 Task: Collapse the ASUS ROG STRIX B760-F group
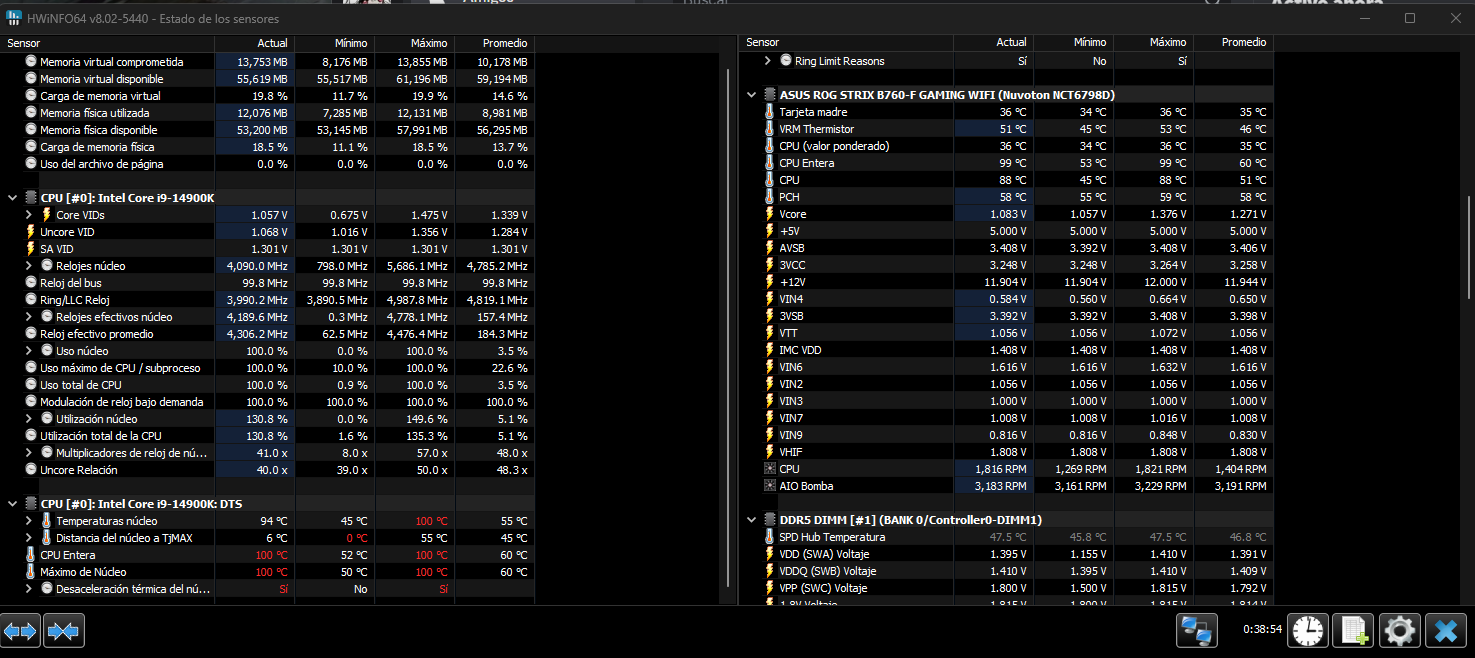tap(751, 95)
